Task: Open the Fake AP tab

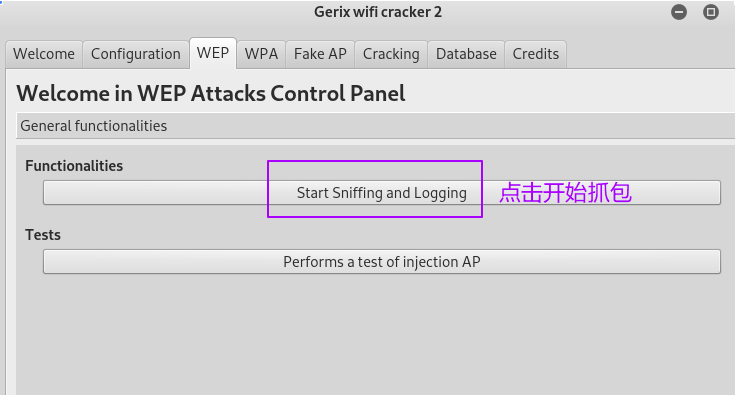Action: 320,54
